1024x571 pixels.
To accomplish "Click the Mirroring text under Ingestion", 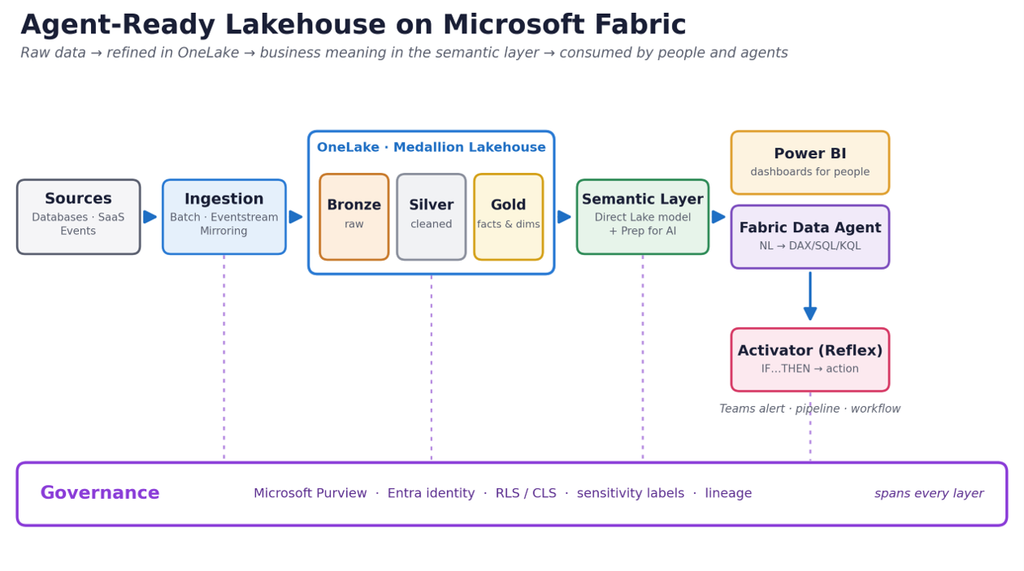I will pos(224,231).
